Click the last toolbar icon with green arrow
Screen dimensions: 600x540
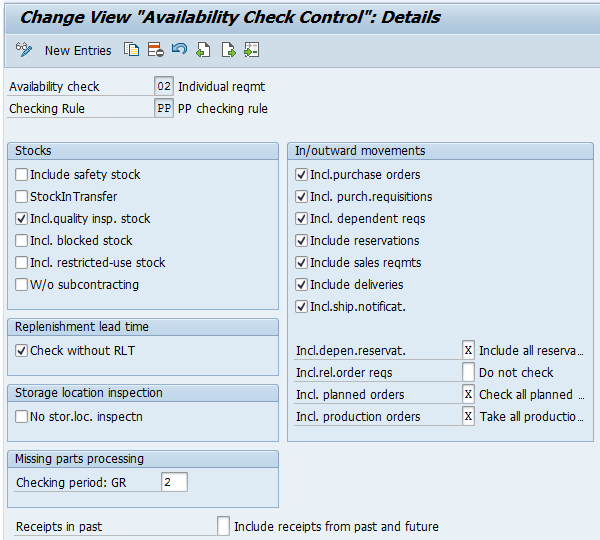(252, 50)
